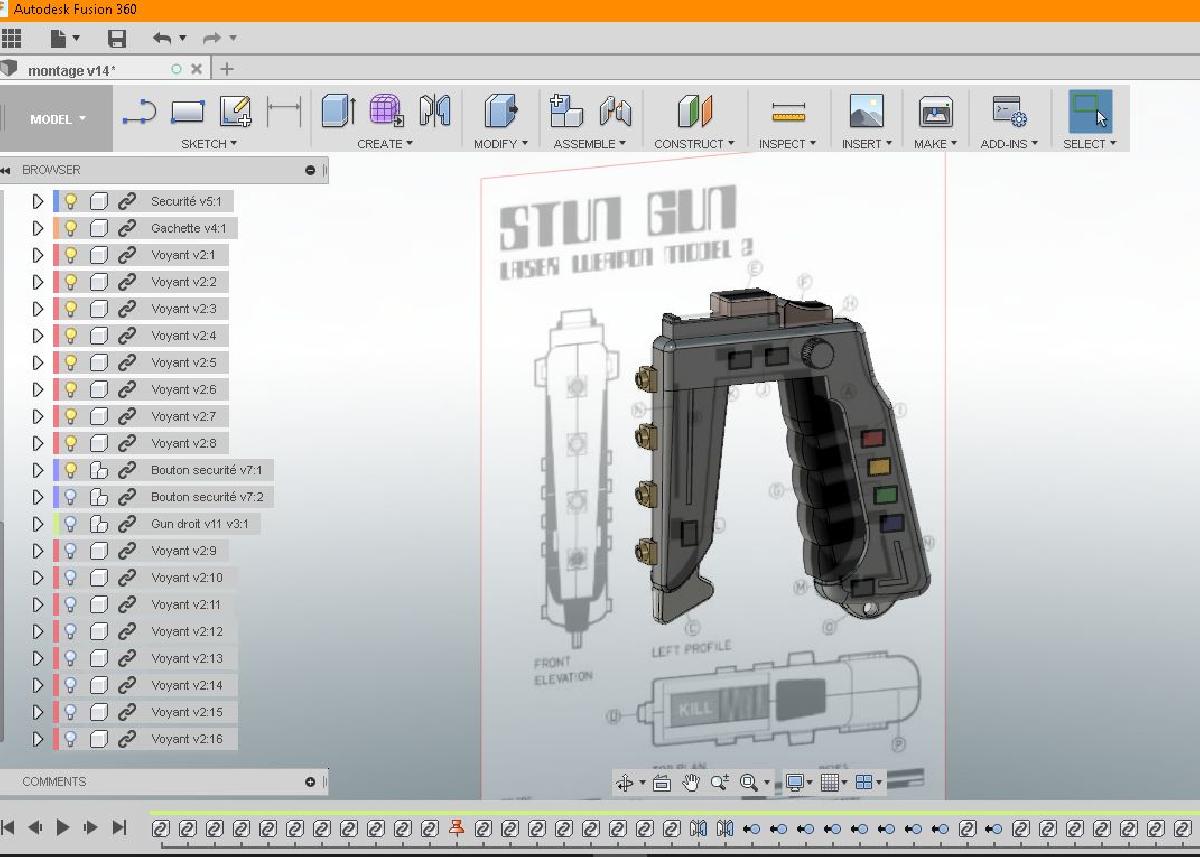The height and width of the screenshot is (857, 1200).
Task: Open the Scripts and Add-Ins icon
Action: click(x=1009, y=111)
